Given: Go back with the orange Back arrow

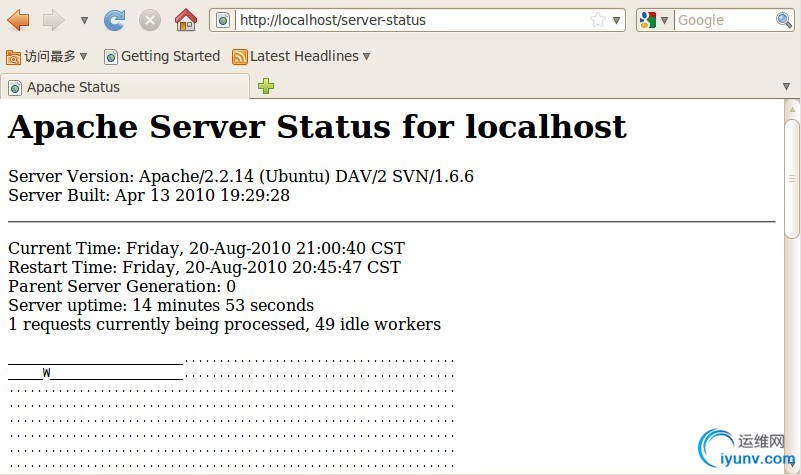Looking at the screenshot, I should click(x=18, y=20).
